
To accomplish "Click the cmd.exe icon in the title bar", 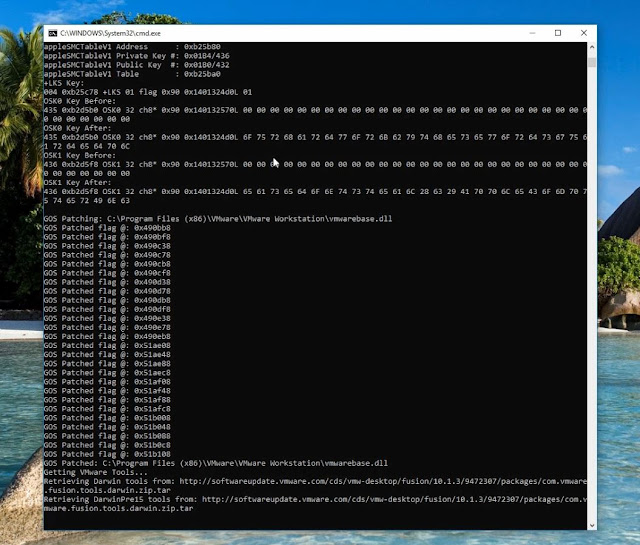I will click(53, 33).
